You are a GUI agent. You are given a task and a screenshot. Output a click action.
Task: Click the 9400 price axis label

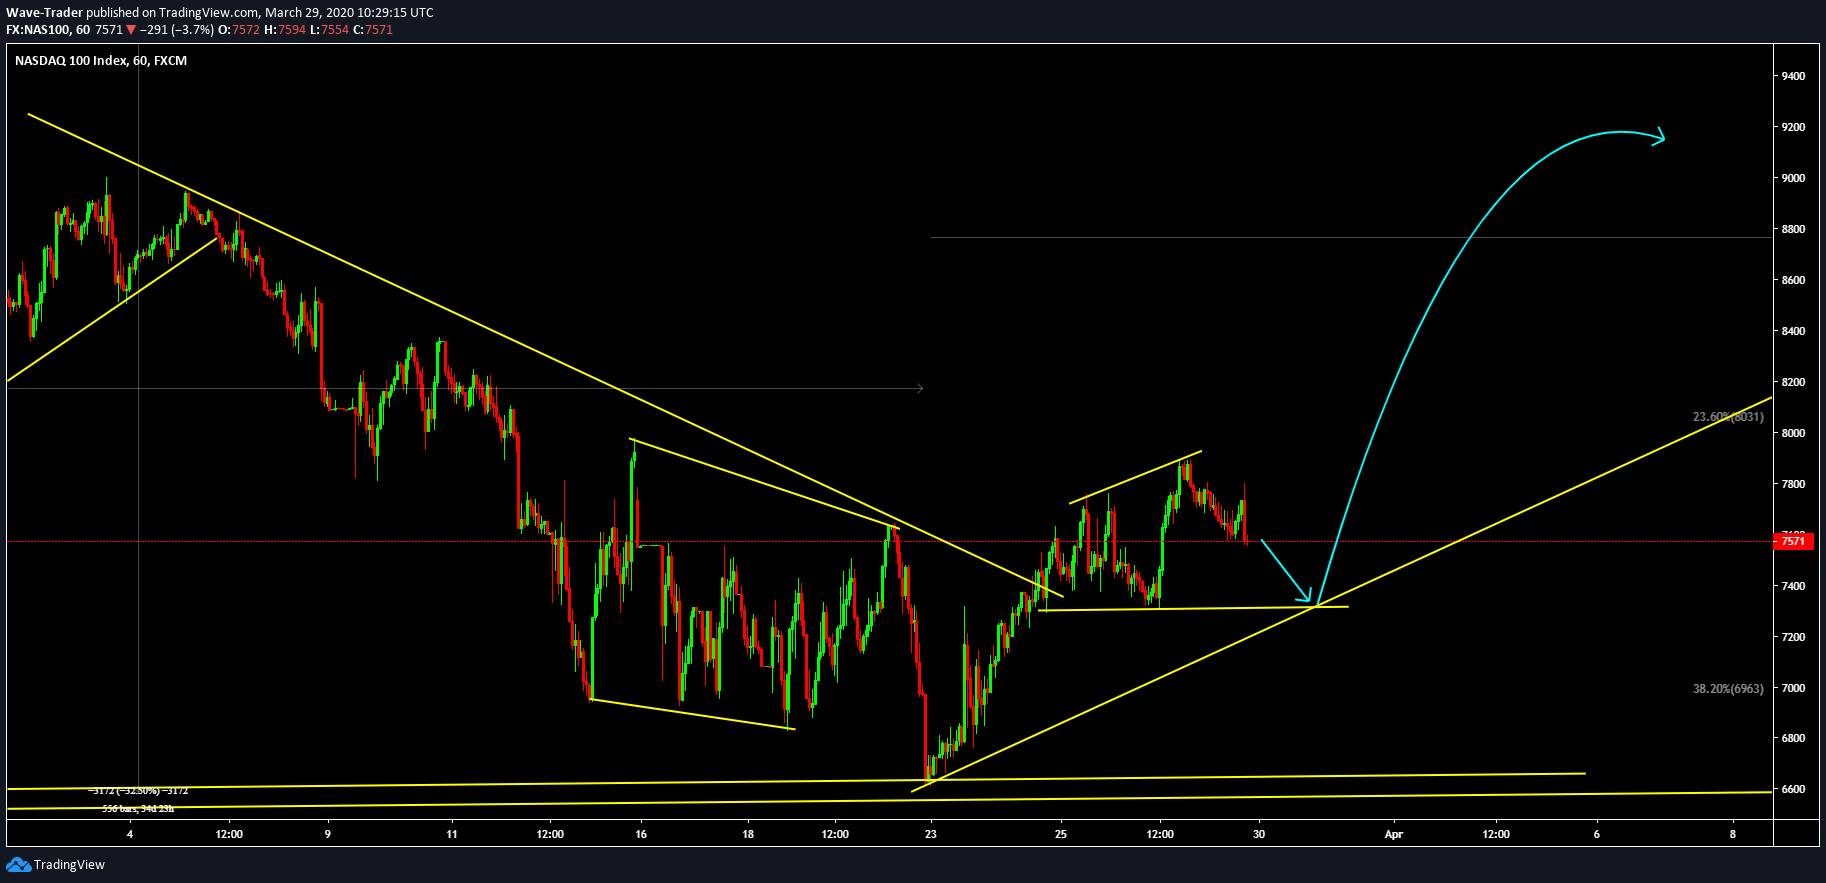click(1793, 77)
